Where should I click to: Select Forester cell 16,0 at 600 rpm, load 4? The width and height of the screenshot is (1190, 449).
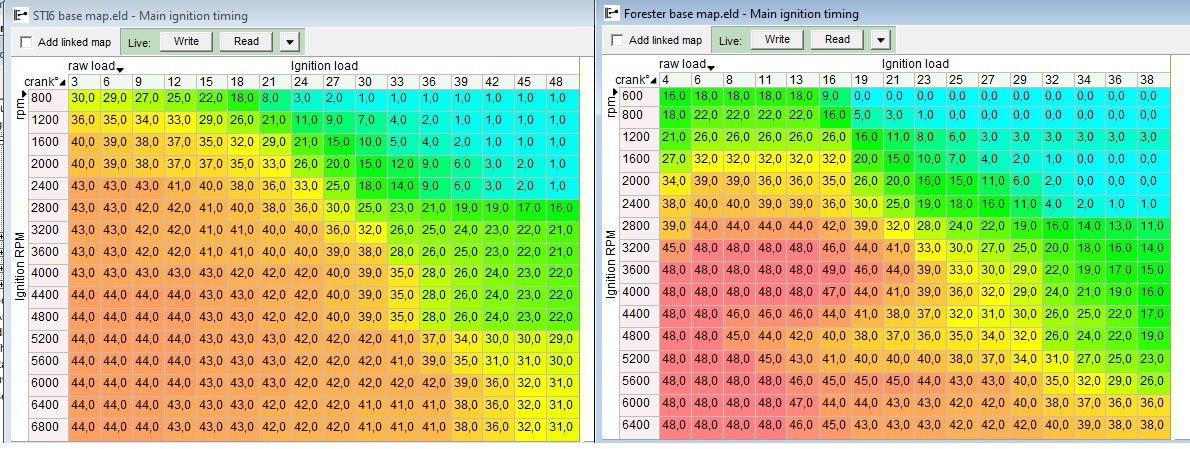tap(675, 95)
